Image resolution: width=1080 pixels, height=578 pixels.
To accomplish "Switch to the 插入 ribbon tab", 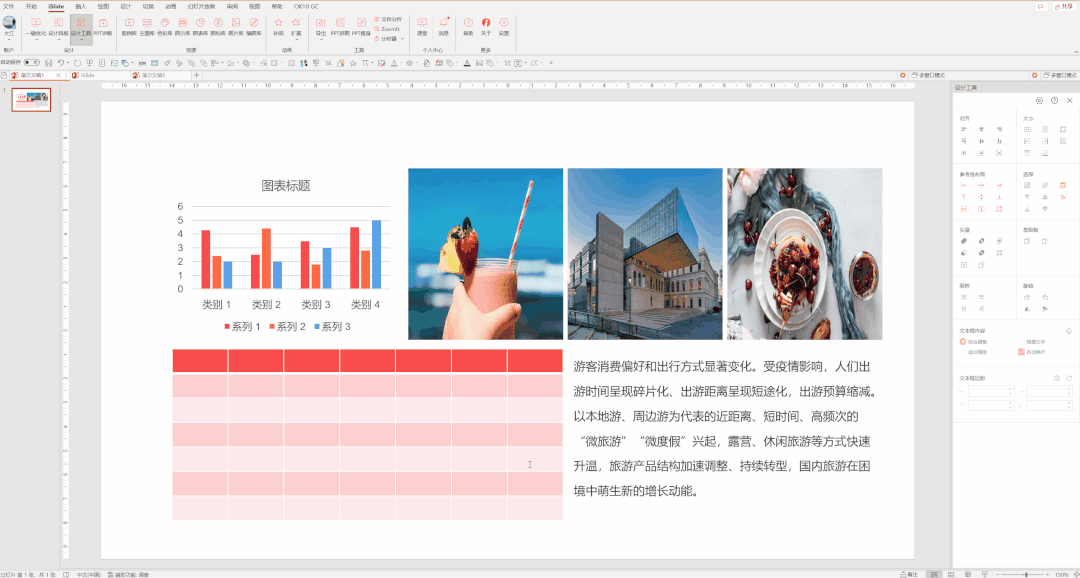I will tap(81, 6).
